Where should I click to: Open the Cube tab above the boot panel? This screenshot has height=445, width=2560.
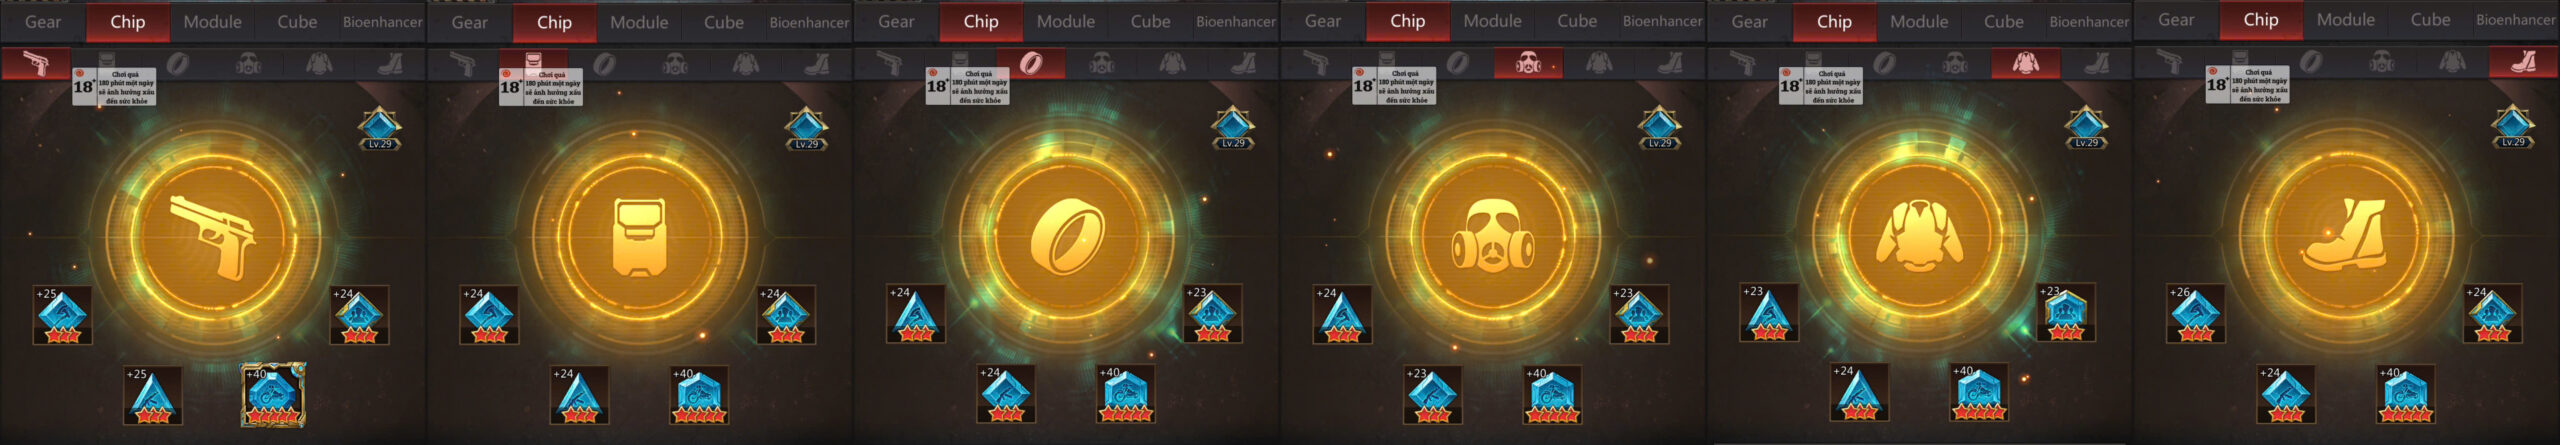coord(2430,20)
